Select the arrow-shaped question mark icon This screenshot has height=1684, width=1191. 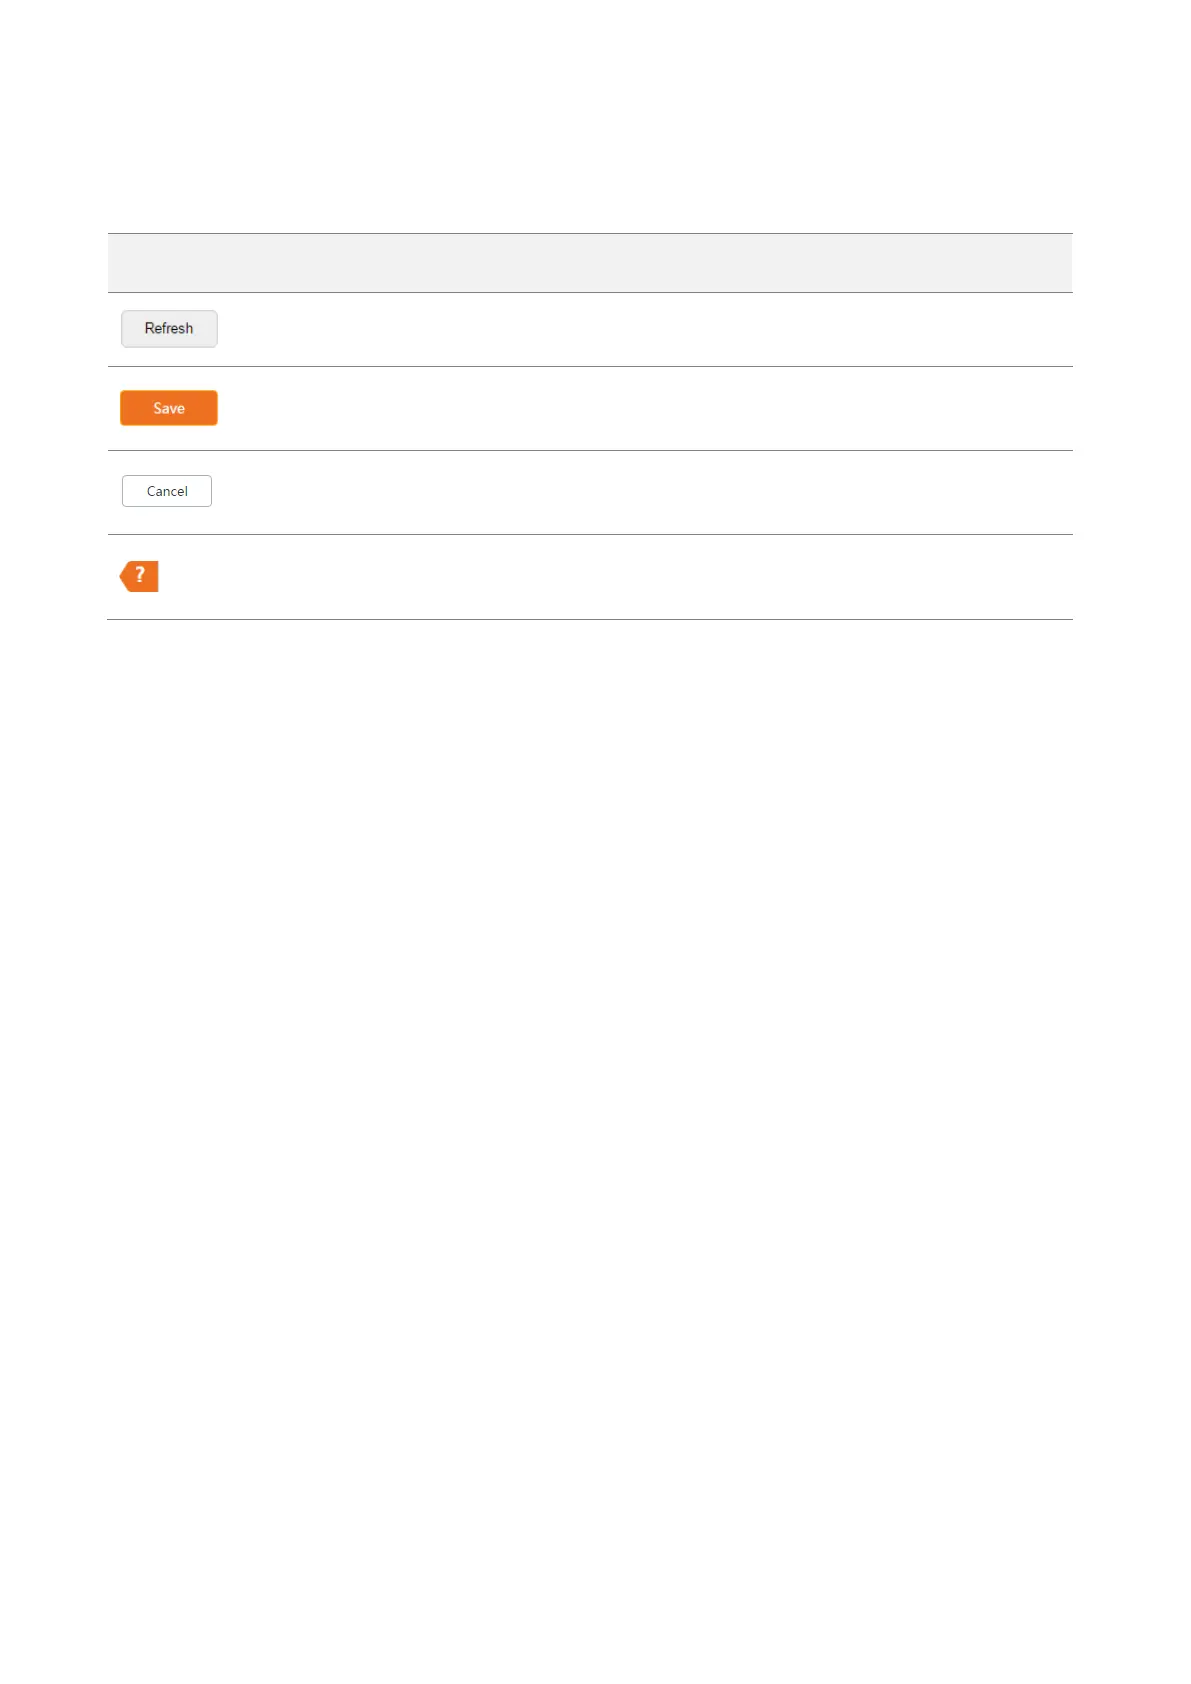pyautogui.click(x=139, y=576)
